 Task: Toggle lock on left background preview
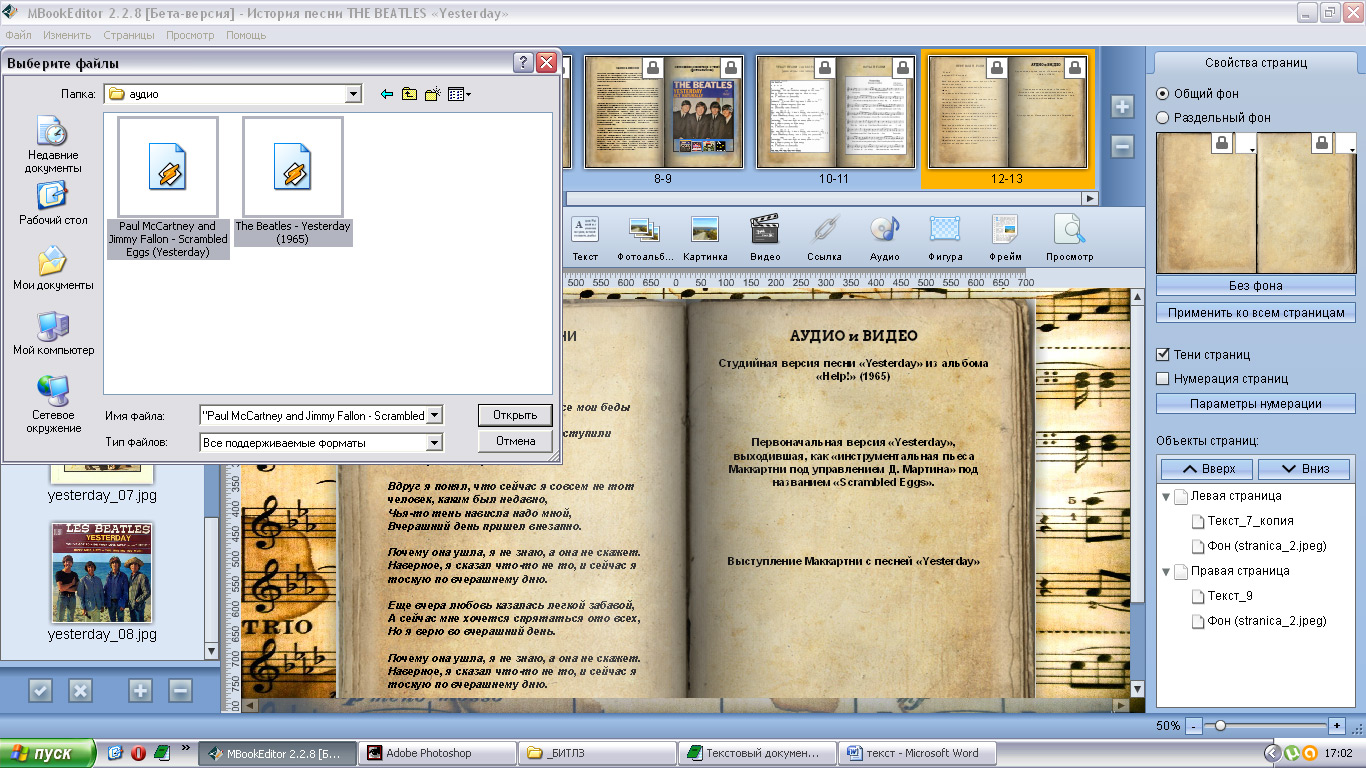tap(1222, 144)
